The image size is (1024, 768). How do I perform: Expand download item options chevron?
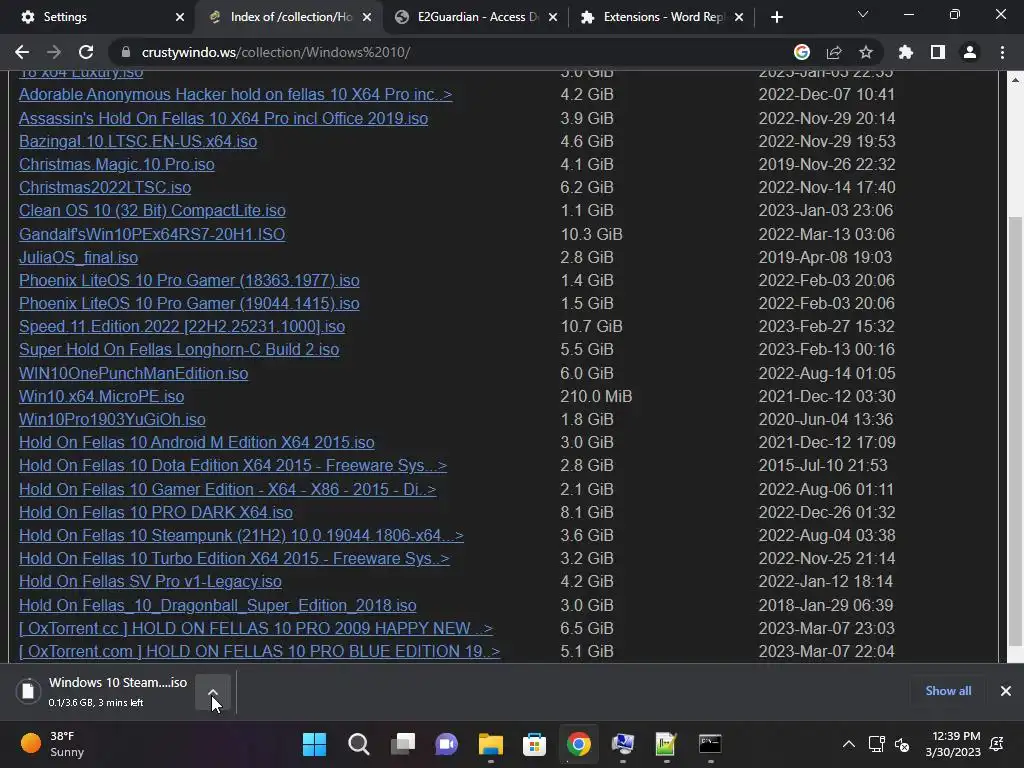tap(213, 692)
